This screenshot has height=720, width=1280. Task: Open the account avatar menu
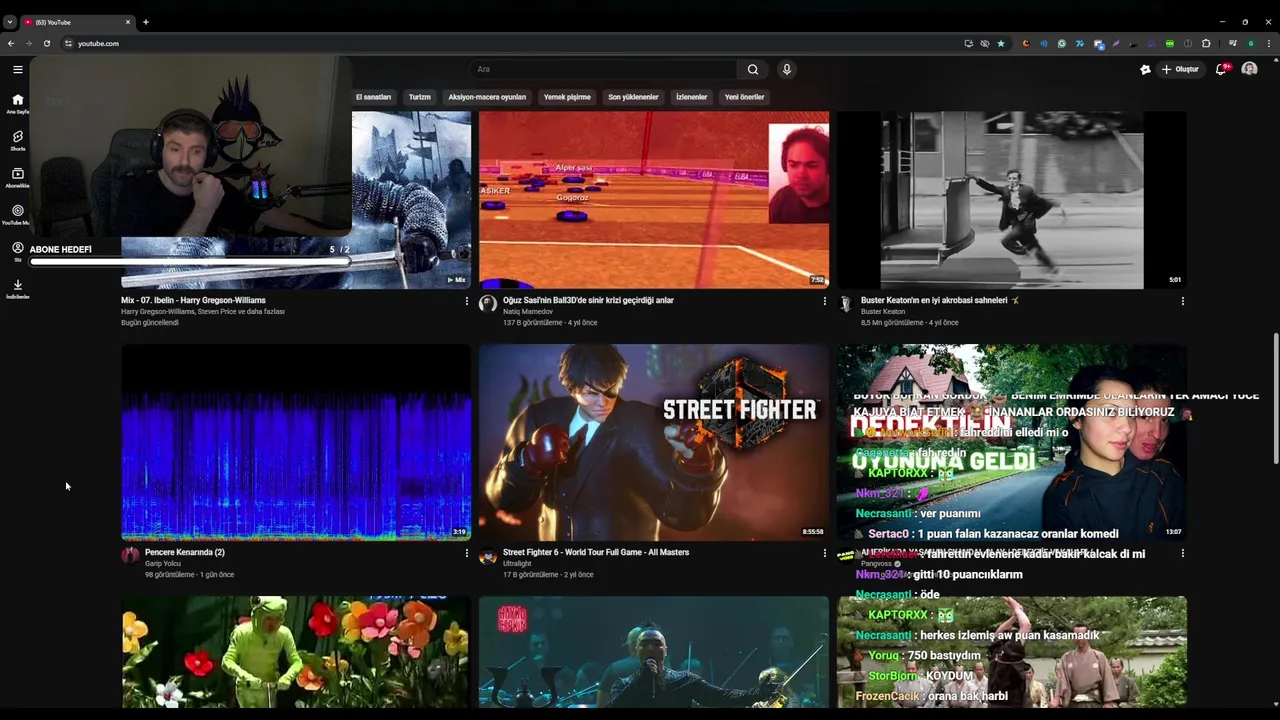pyautogui.click(x=1249, y=69)
